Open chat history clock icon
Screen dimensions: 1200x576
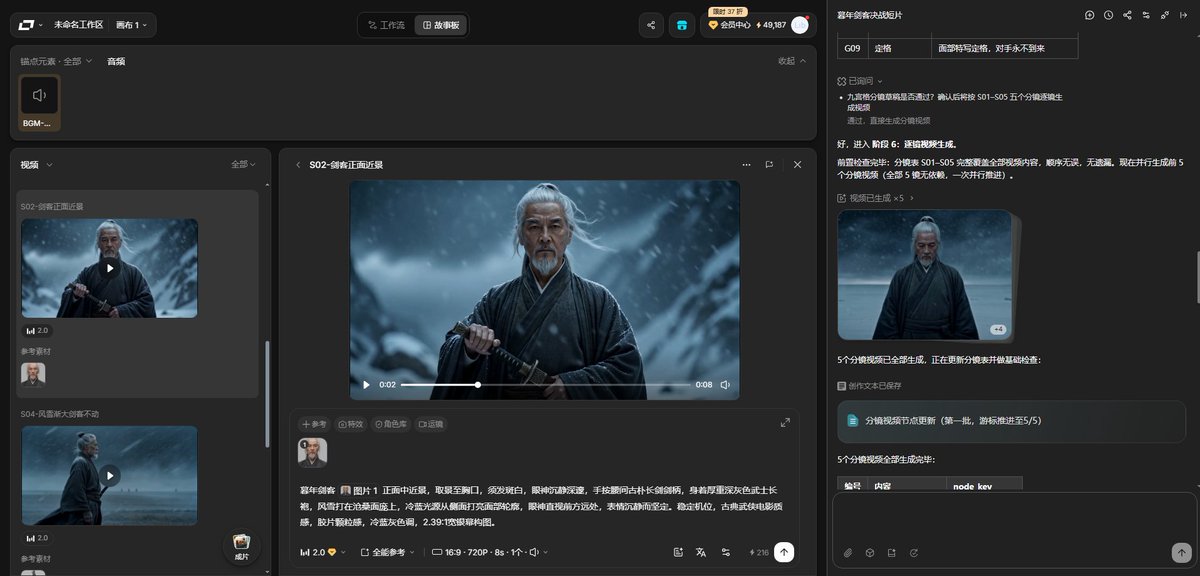tap(1108, 15)
